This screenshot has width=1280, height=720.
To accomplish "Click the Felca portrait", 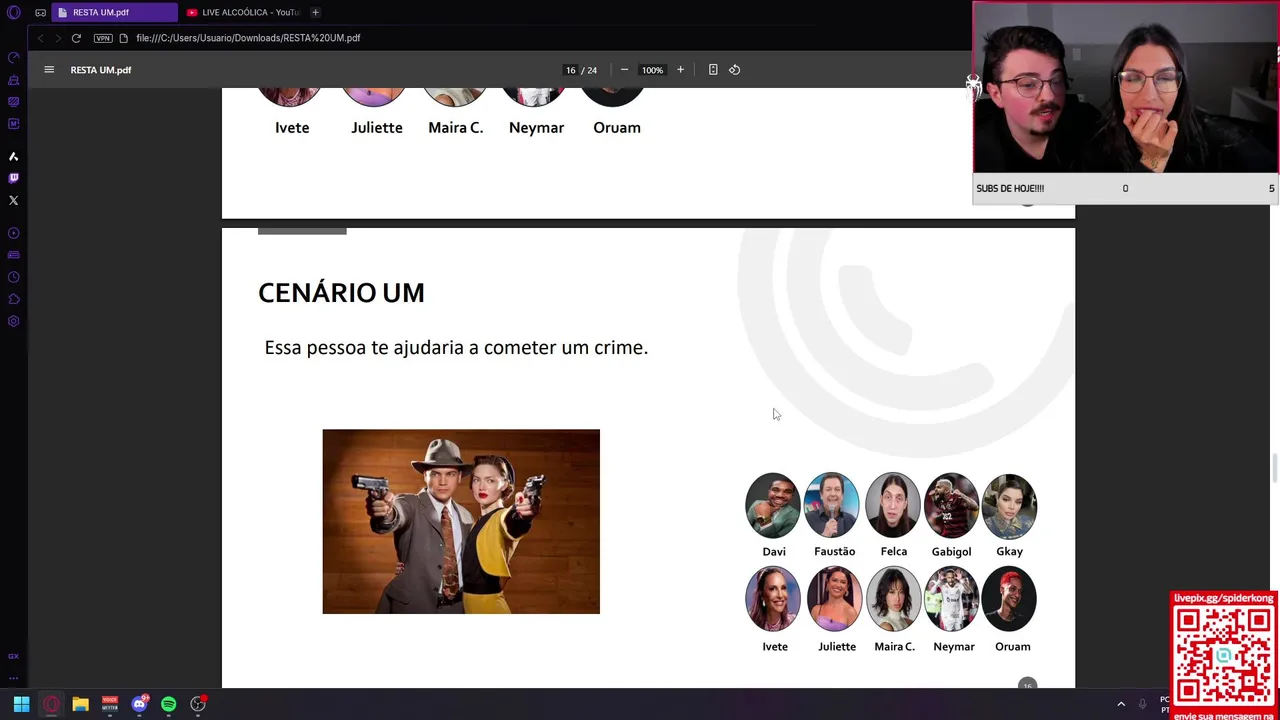I will [x=893, y=505].
